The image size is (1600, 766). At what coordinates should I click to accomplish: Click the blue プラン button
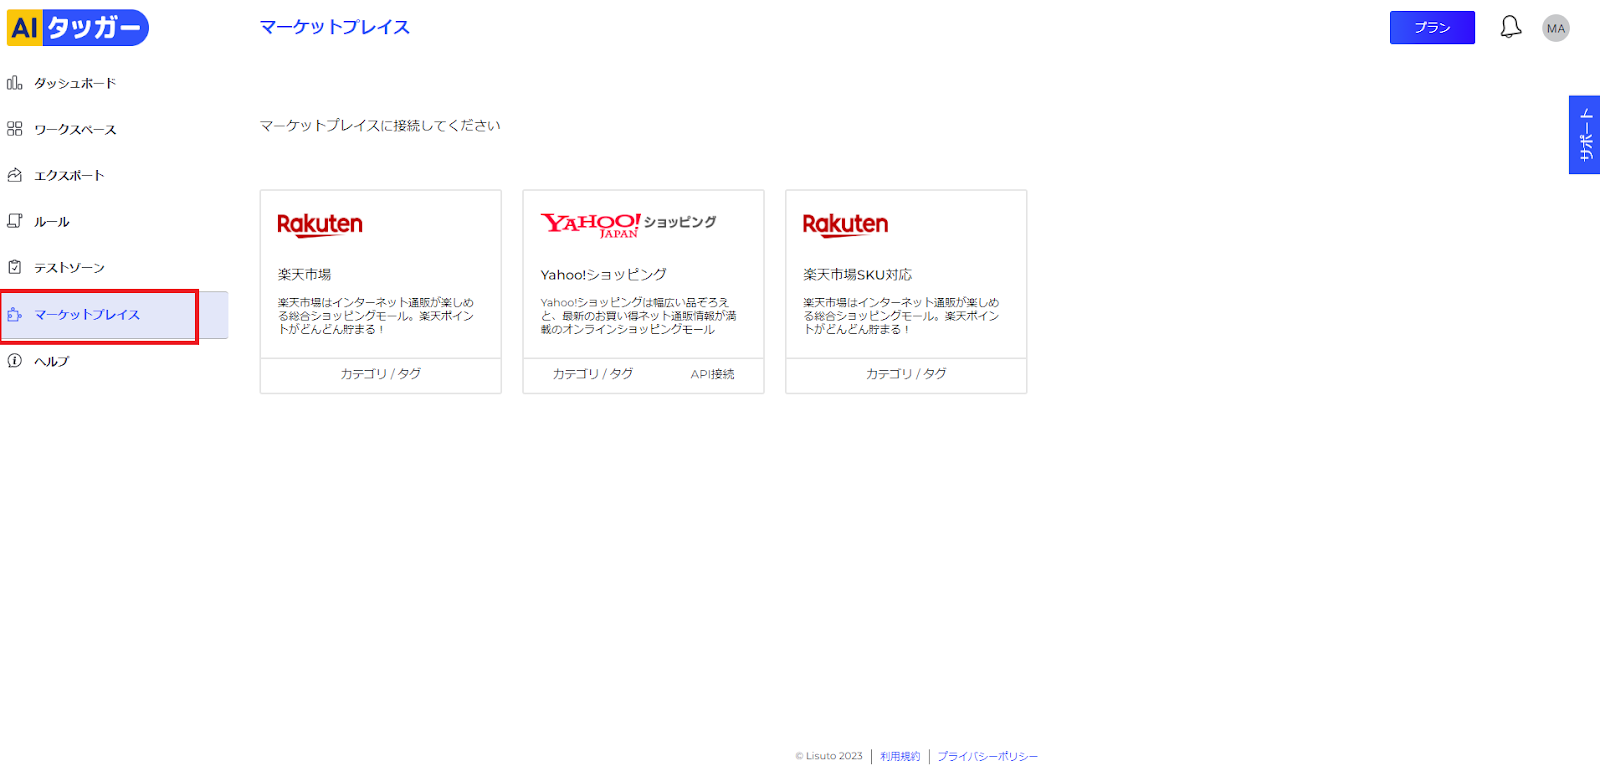coord(1432,28)
